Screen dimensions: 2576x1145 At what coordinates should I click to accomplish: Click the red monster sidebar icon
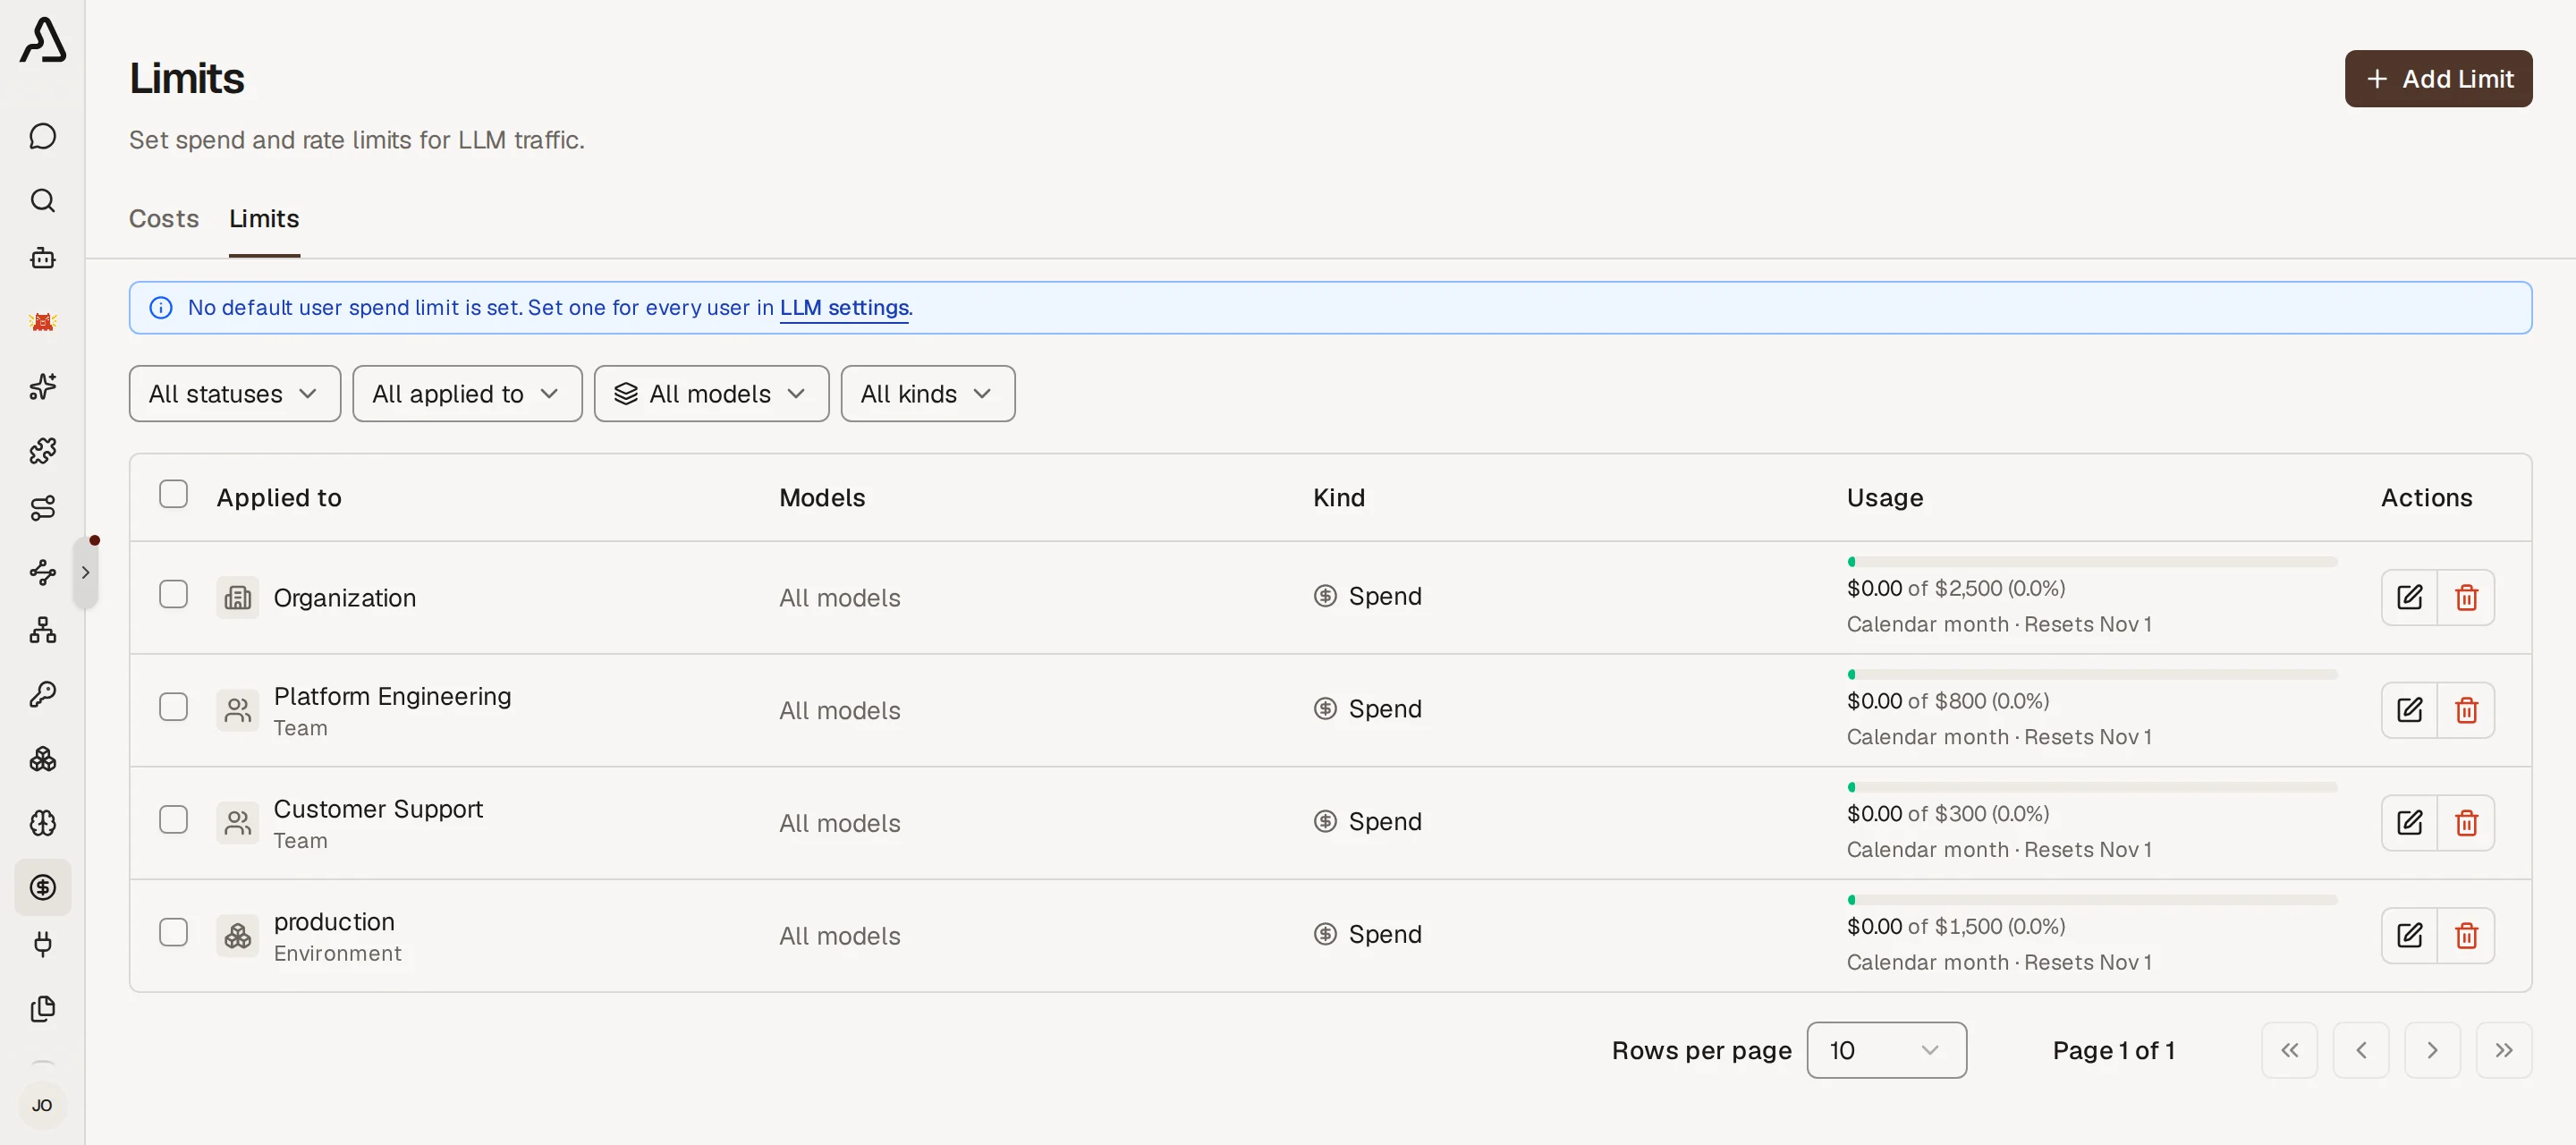(x=43, y=322)
